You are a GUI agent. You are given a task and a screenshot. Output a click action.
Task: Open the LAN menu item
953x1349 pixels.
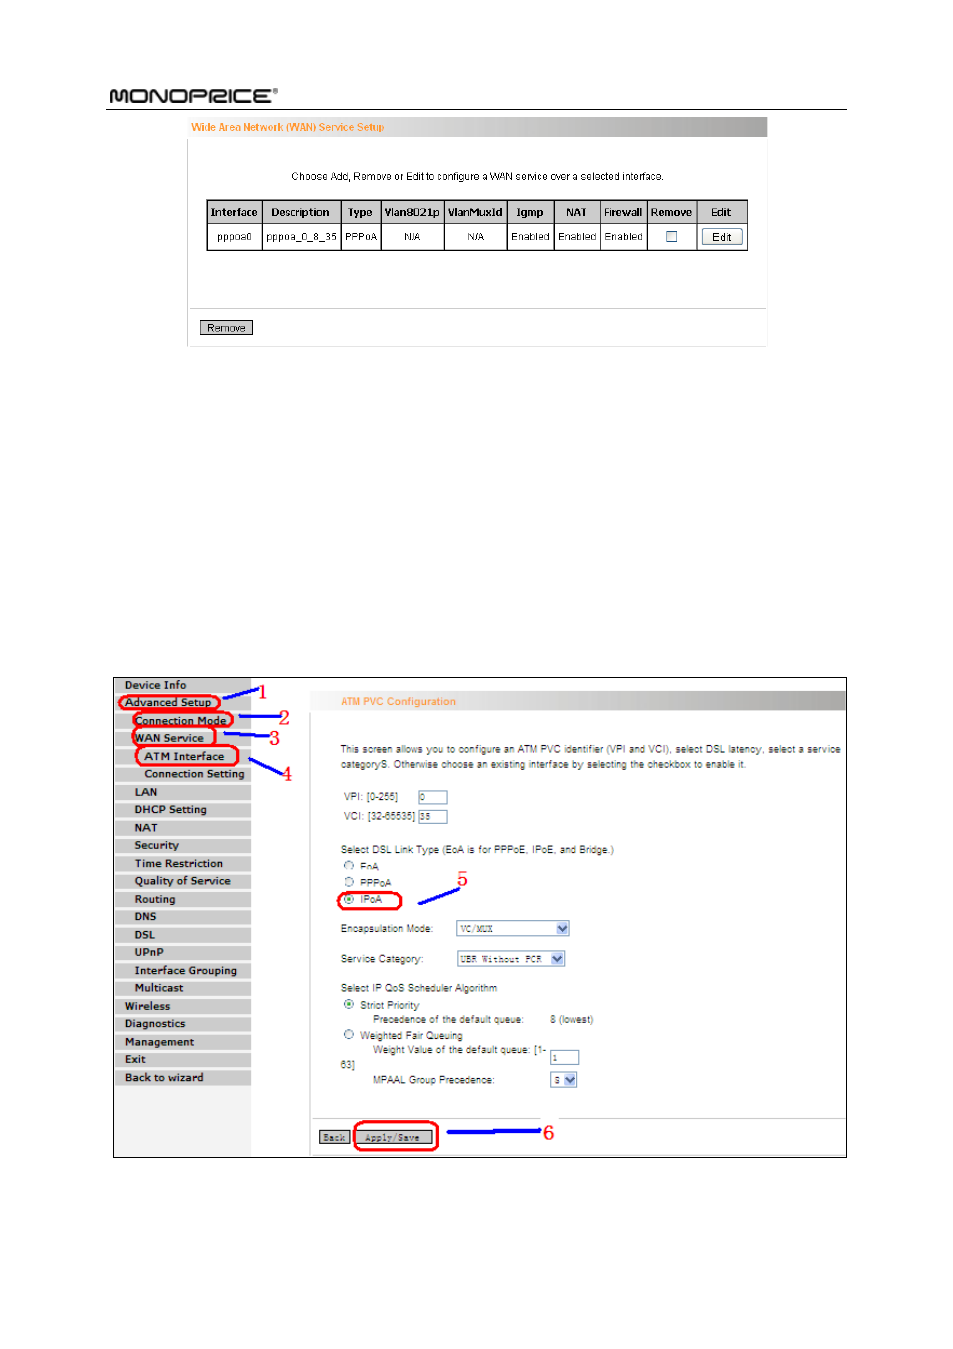[x=146, y=792]
